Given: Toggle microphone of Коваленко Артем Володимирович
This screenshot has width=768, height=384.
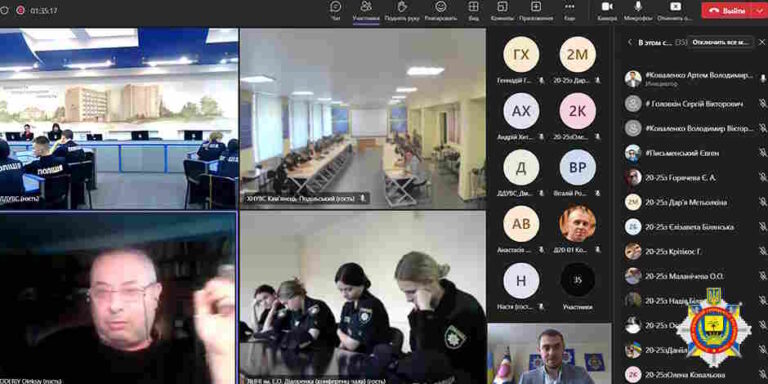Looking at the screenshot, I should tap(762, 78).
